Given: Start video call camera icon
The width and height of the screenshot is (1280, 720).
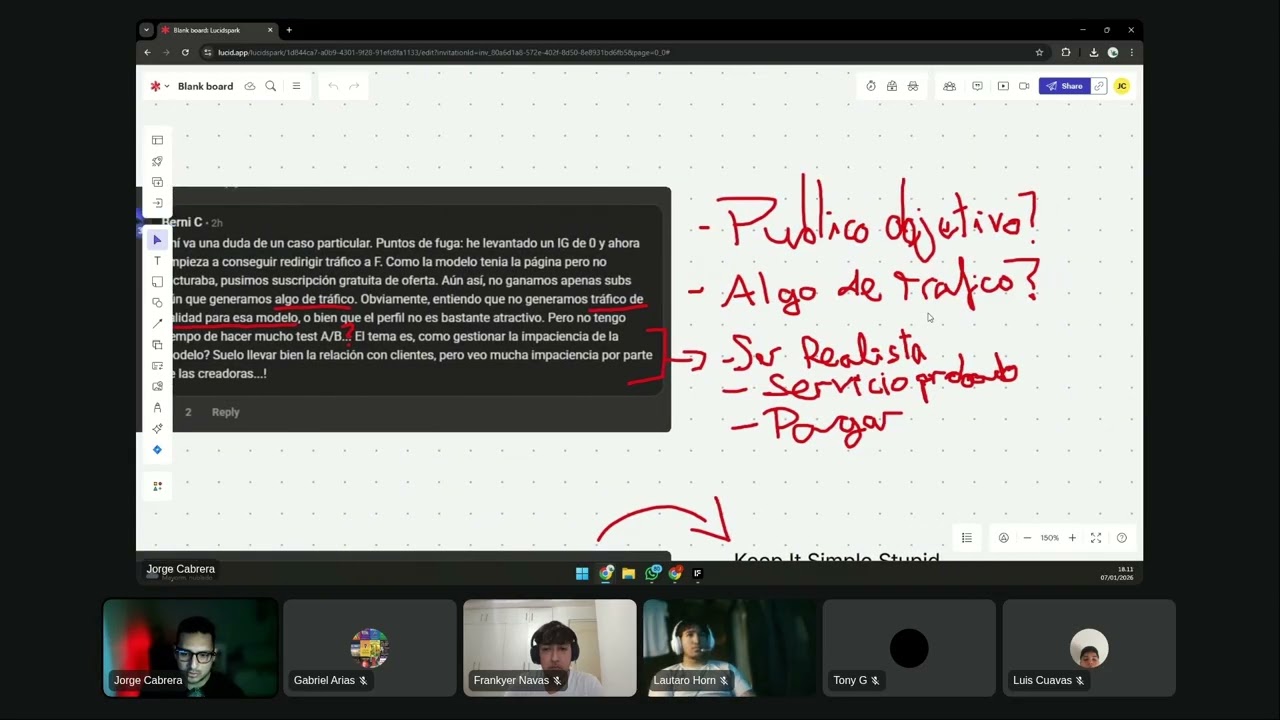Looking at the screenshot, I should [1024, 86].
